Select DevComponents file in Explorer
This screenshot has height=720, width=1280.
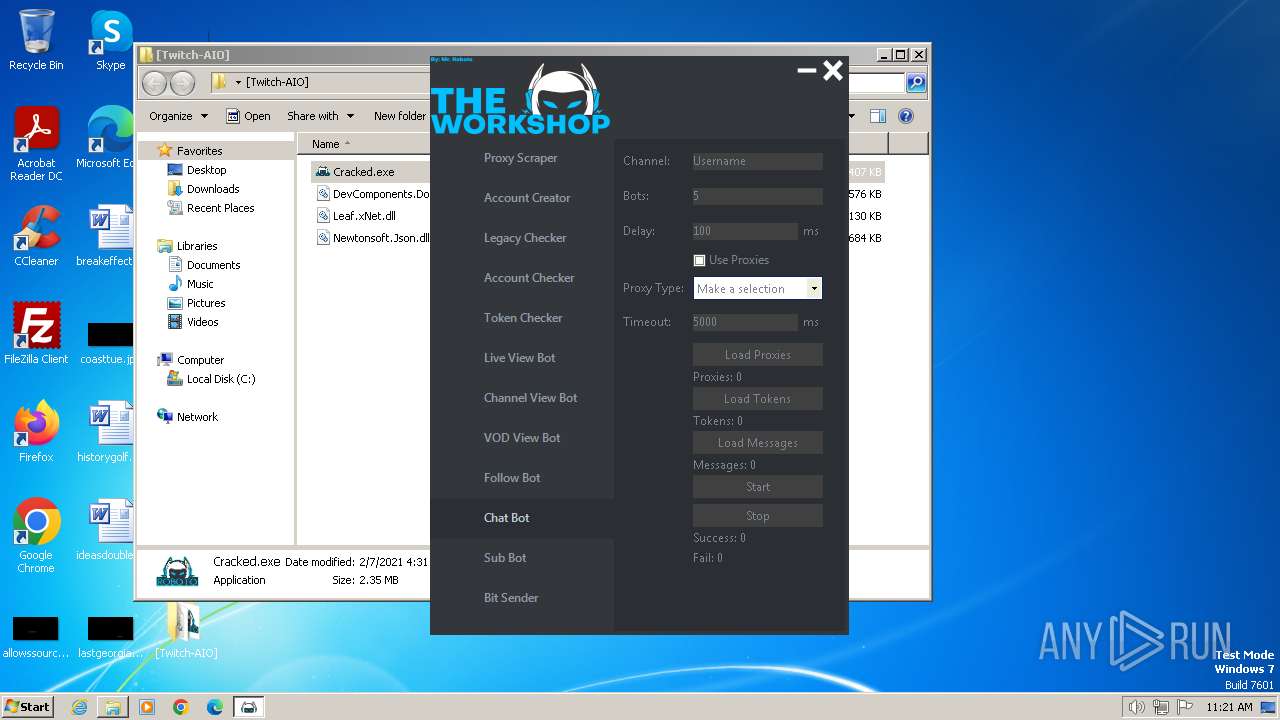click(x=372, y=194)
